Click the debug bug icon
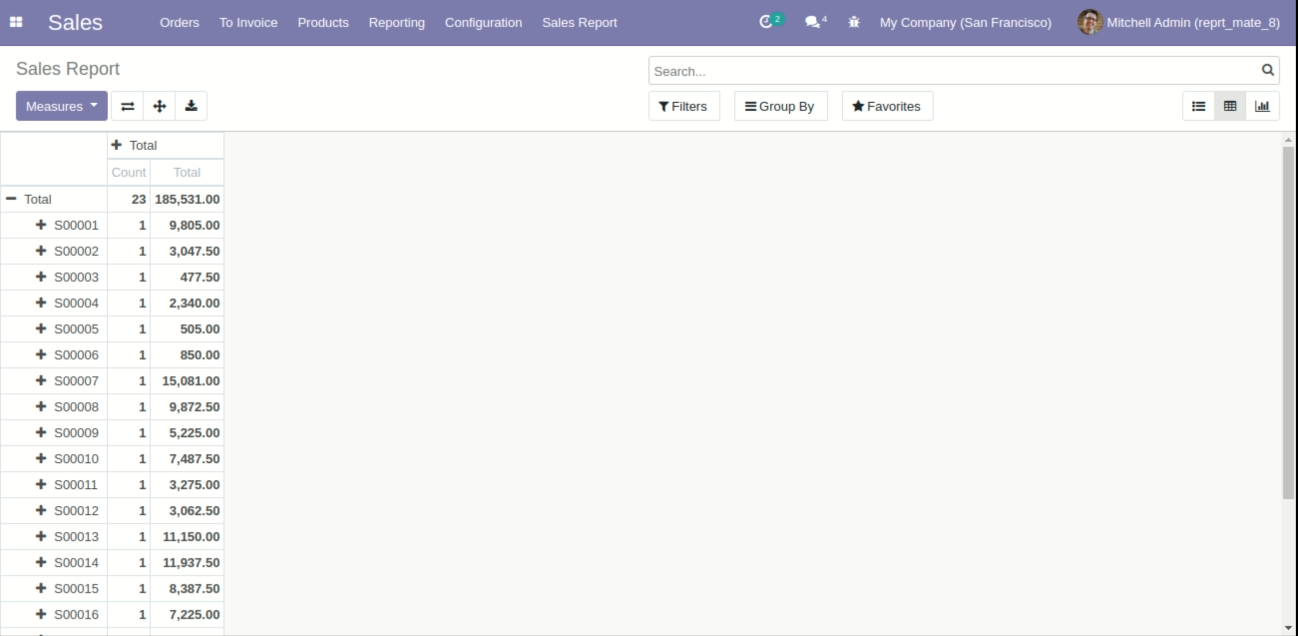This screenshot has height=636, width=1298. click(854, 22)
